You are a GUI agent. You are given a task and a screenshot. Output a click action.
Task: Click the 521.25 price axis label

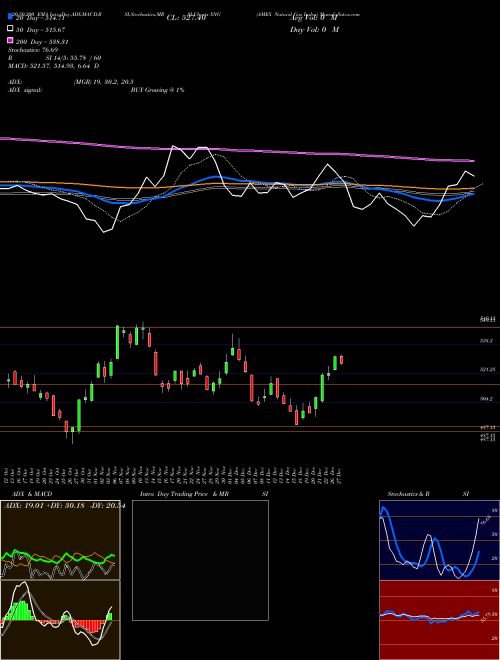tap(487, 370)
